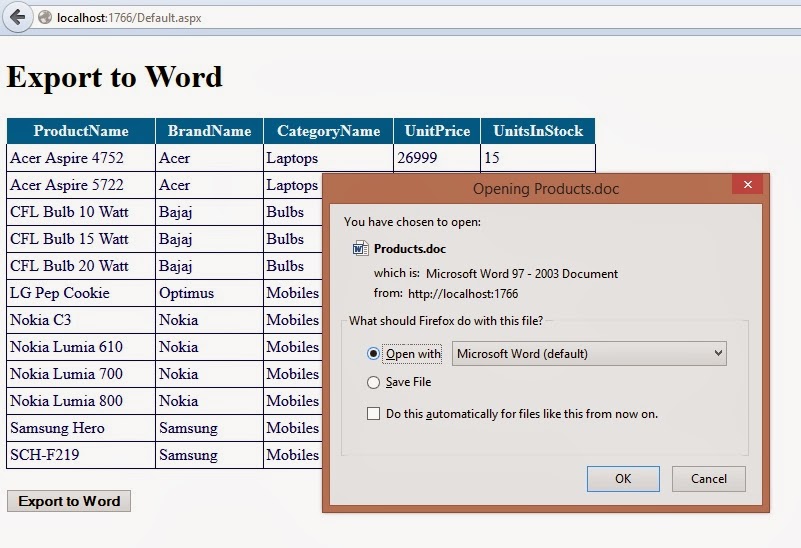
Task: Go back with the browser back arrow
Action: (18, 17)
